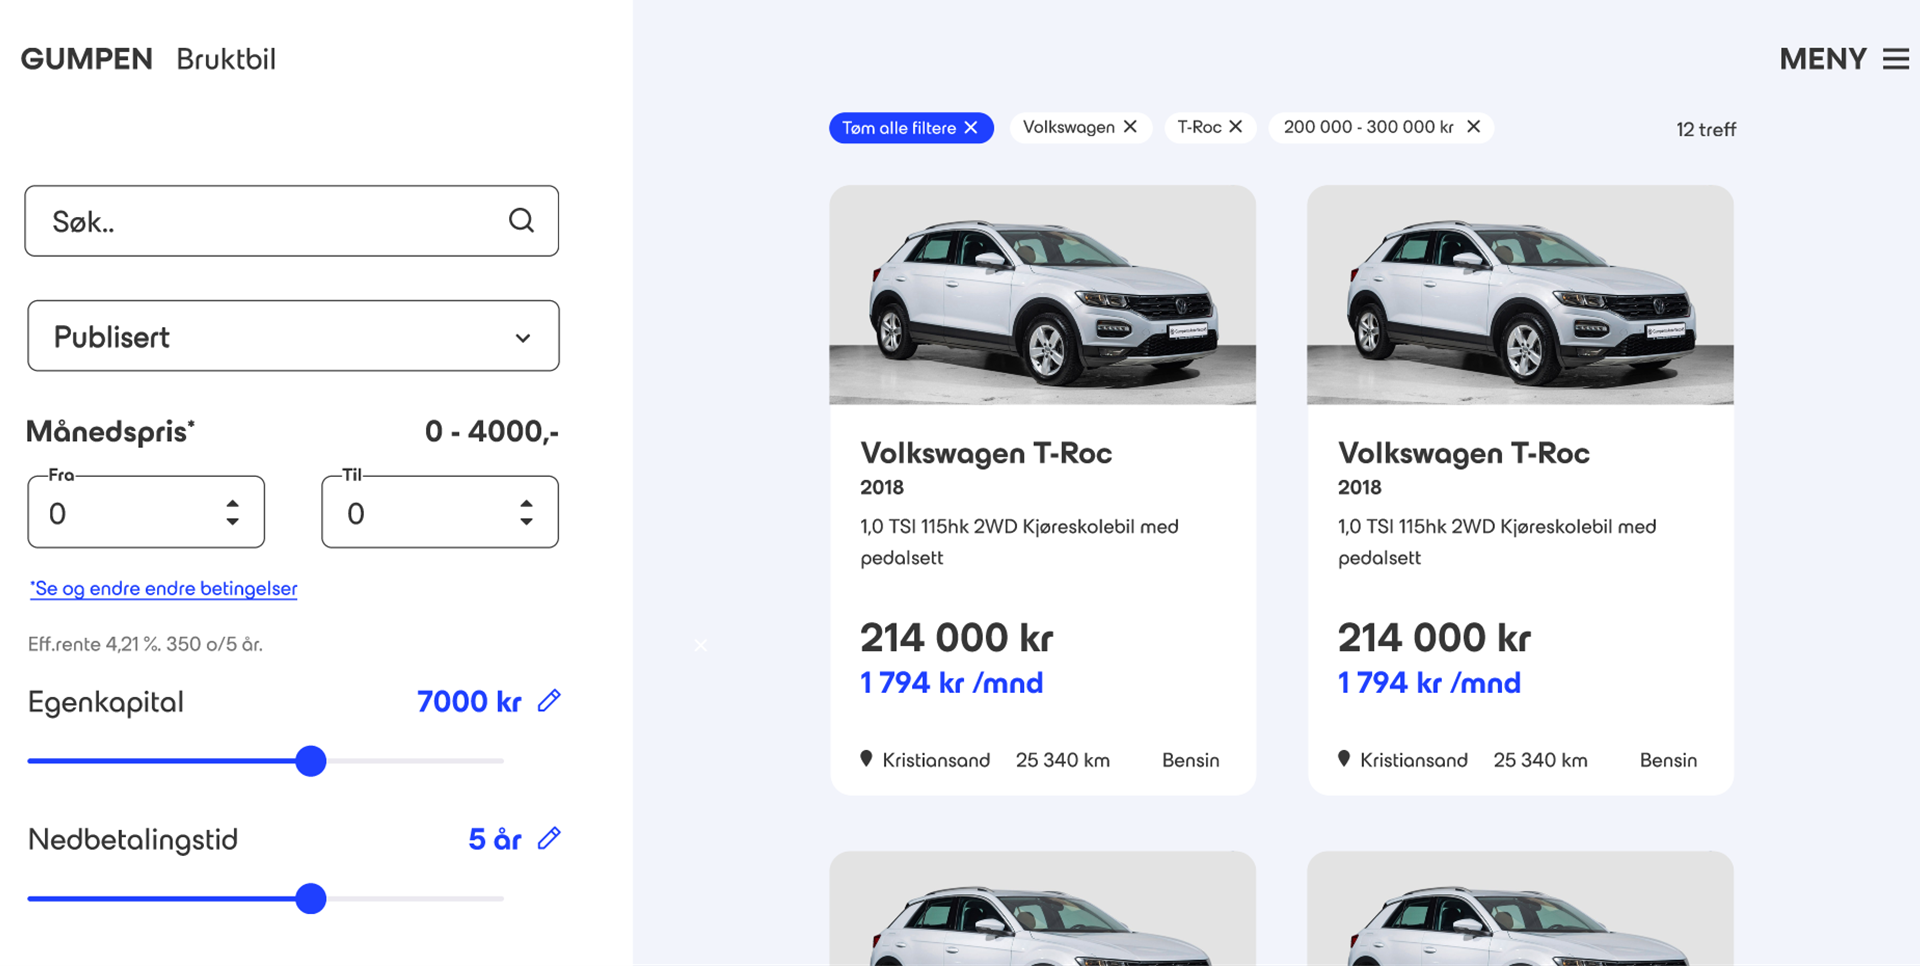
Task: Go to GUMPEN home via logo
Action: point(87,59)
